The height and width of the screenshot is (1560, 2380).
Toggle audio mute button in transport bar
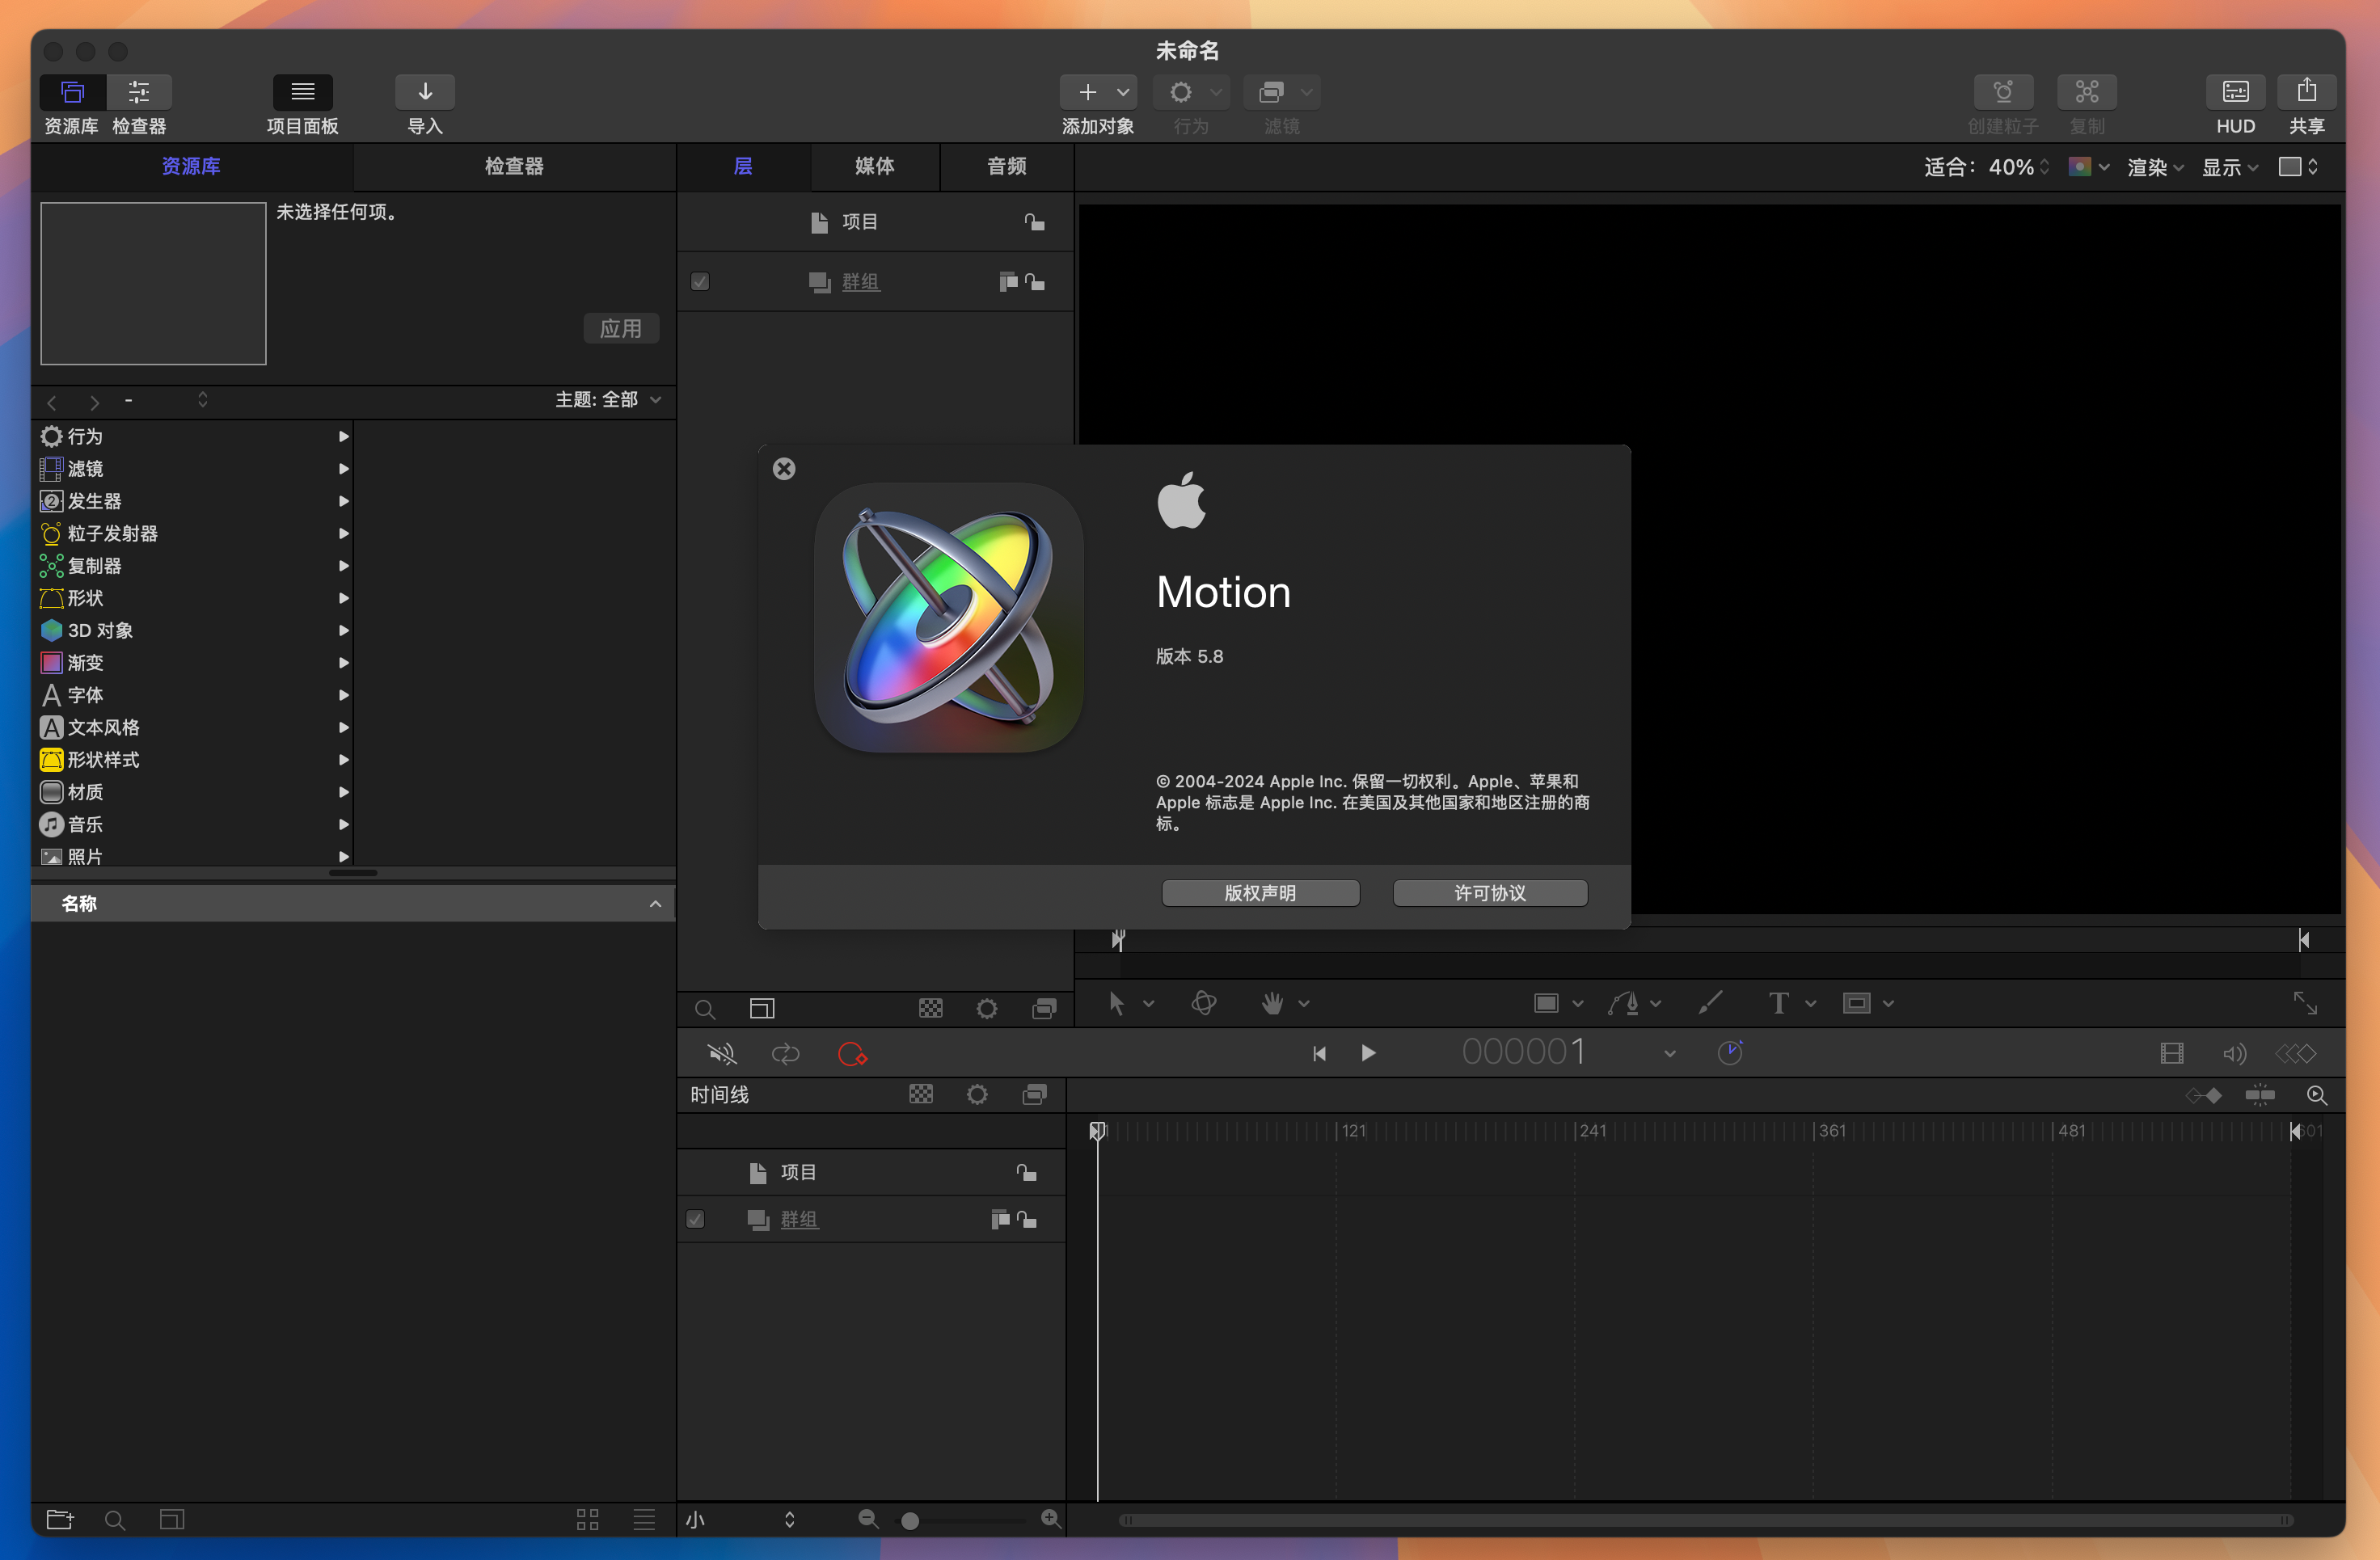pos(721,1054)
